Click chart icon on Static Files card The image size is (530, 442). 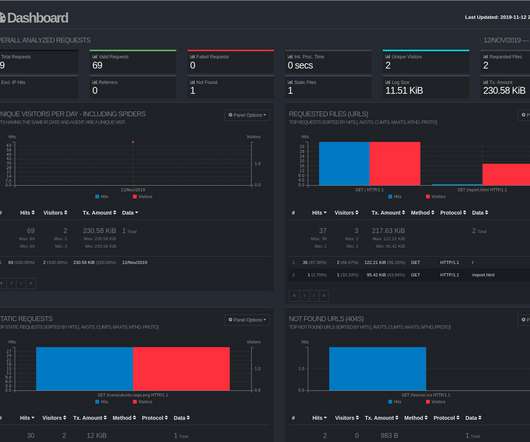point(290,82)
